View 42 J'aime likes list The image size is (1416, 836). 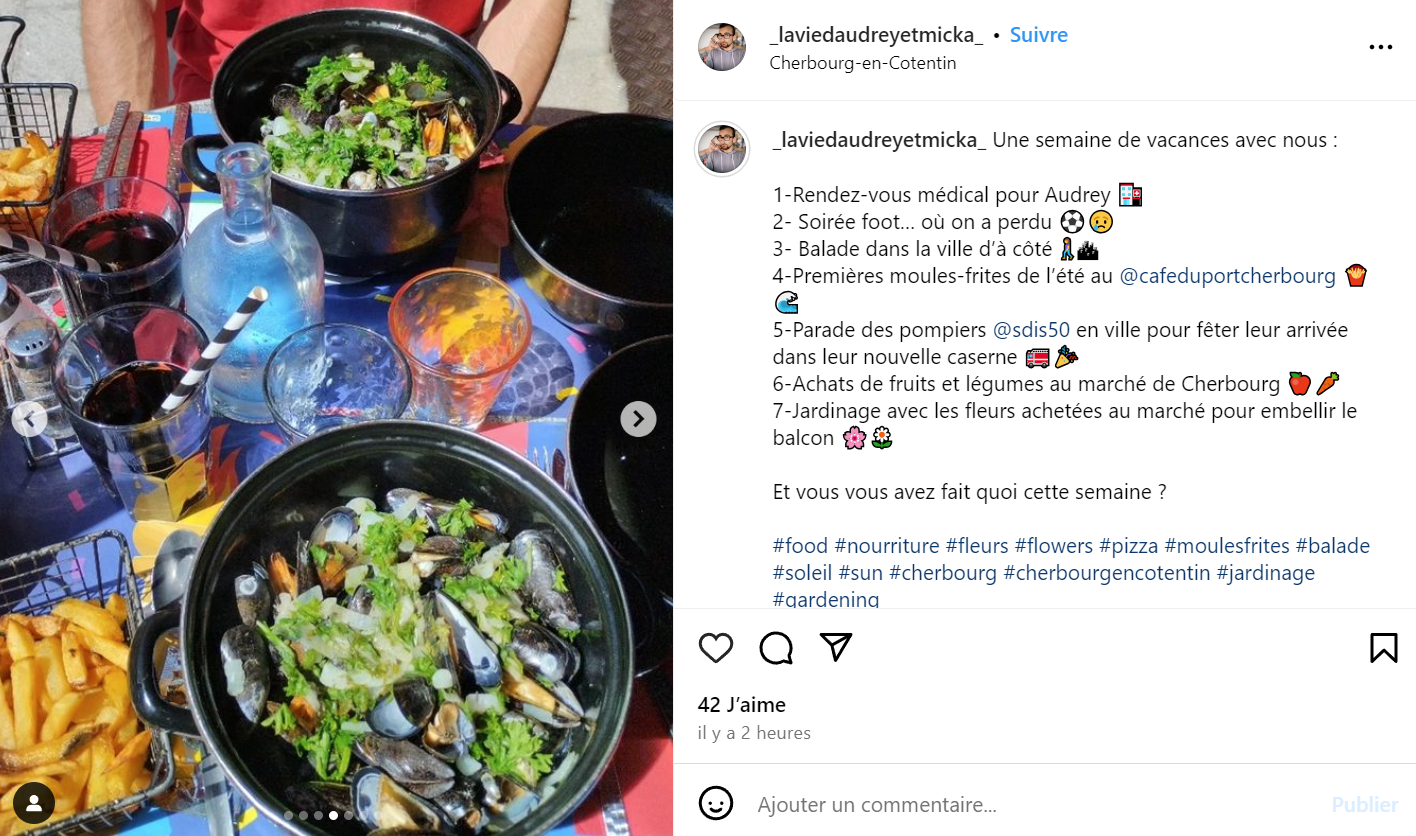click(x=742, y=705)
